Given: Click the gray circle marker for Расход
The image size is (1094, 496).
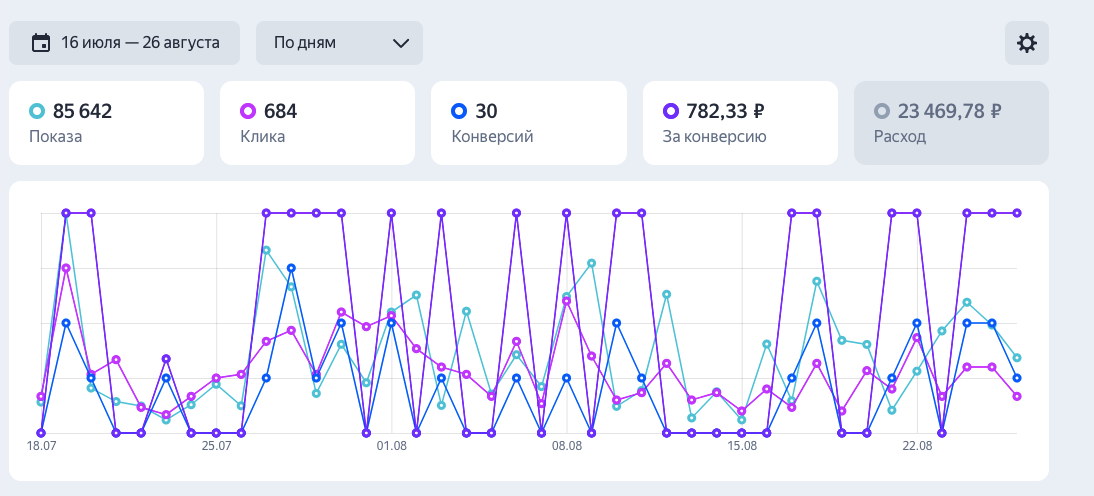Looking at the screenshot, I should pyautogui.click(x=882, y=111).
